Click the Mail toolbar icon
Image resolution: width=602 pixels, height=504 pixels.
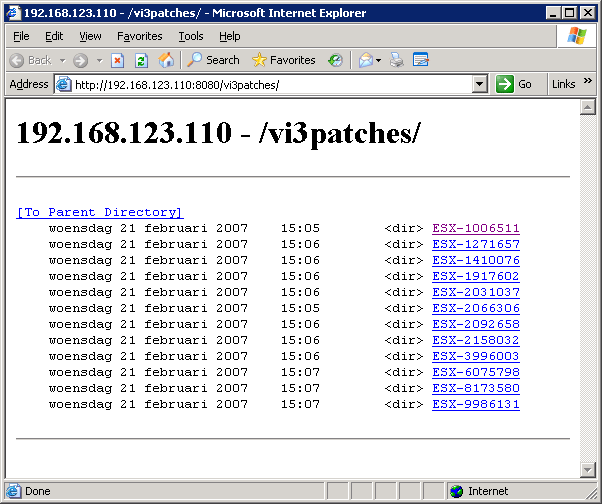pyautogui.click(x=365, y=60)
